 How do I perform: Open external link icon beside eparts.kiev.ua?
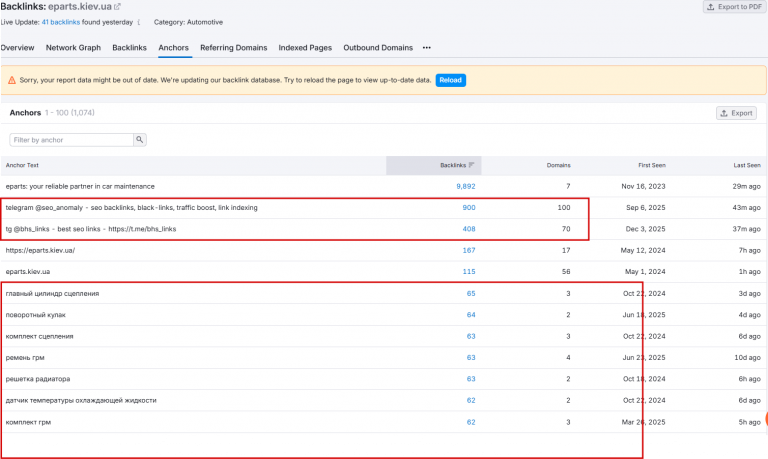coord(118,7)
